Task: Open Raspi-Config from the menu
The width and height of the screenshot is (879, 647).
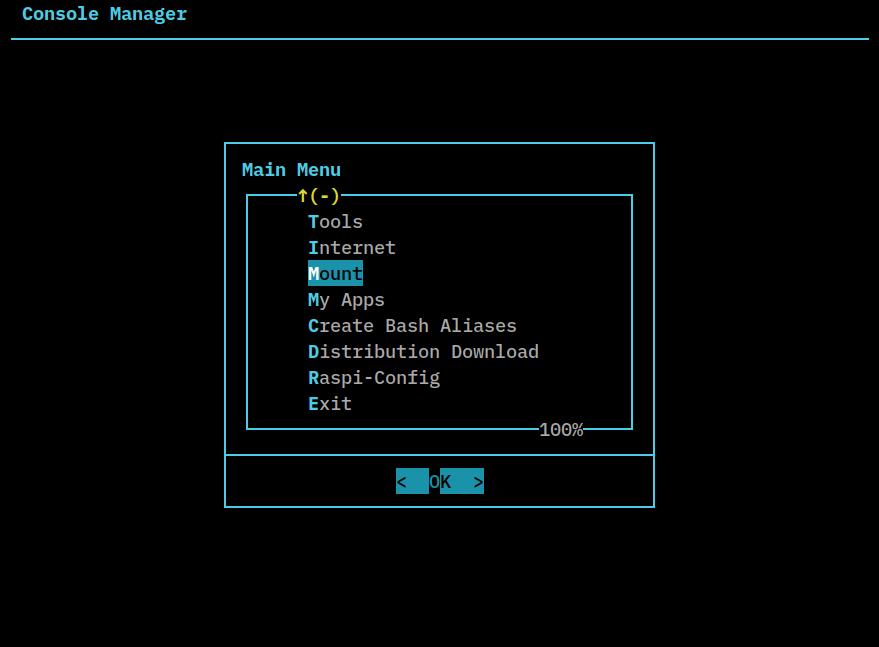Action: (x=374, y=377)
